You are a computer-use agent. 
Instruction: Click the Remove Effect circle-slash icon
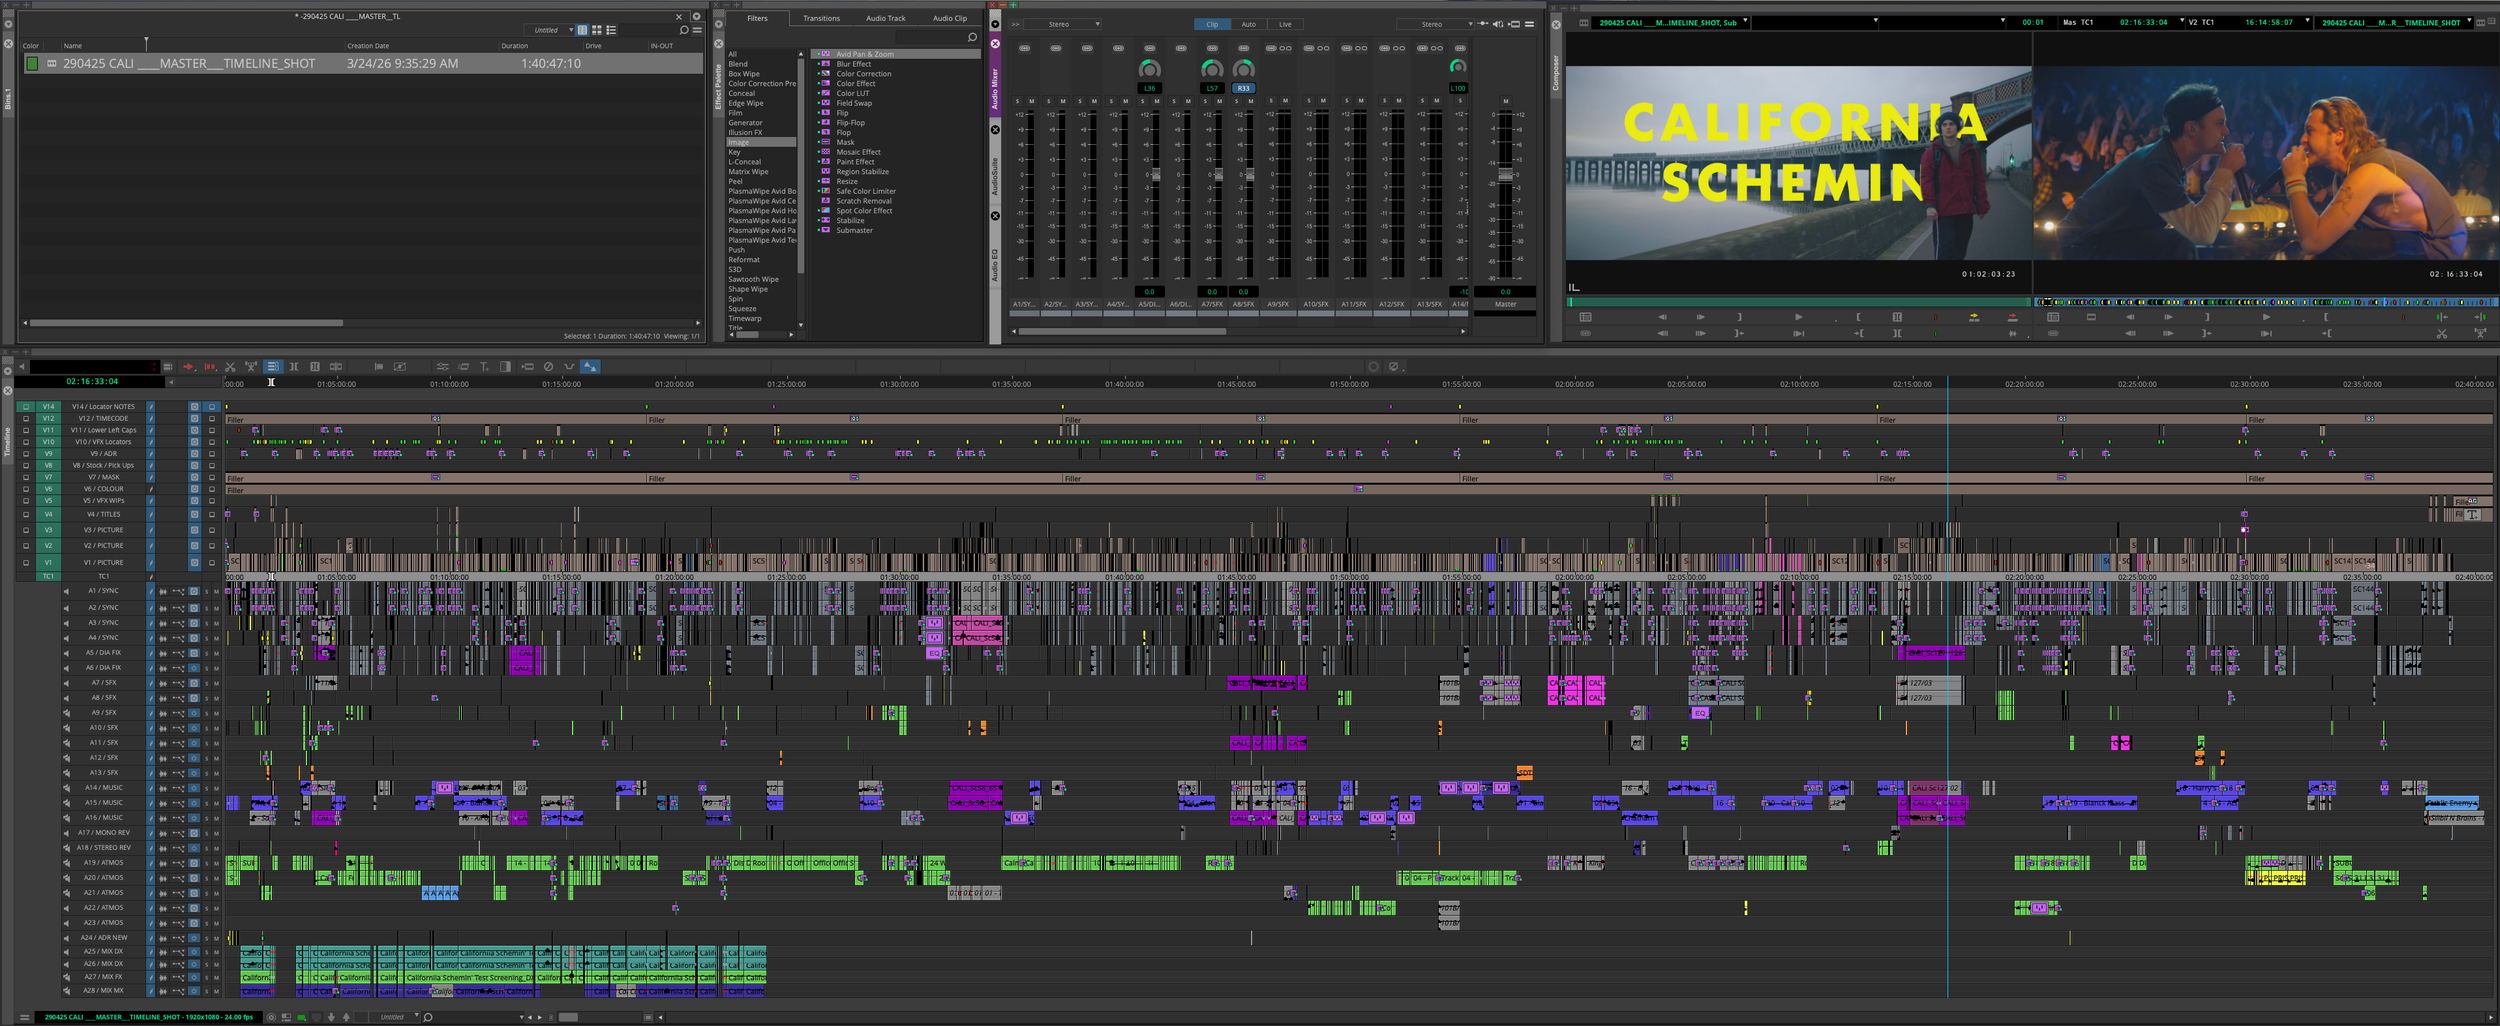pyautogui.click(x=548, y=367)
